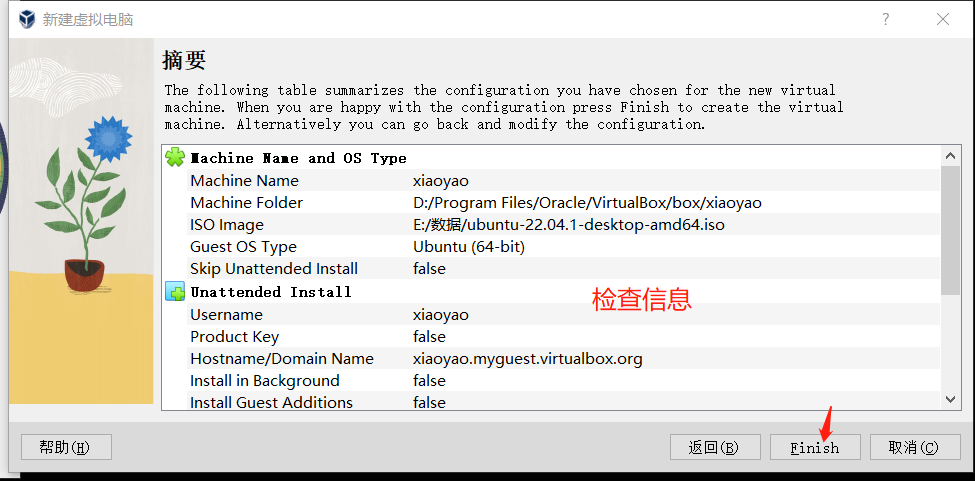Click the green Machine Name and OS Type icon
This screenshot has width=975, height=481.
(175, 158)
